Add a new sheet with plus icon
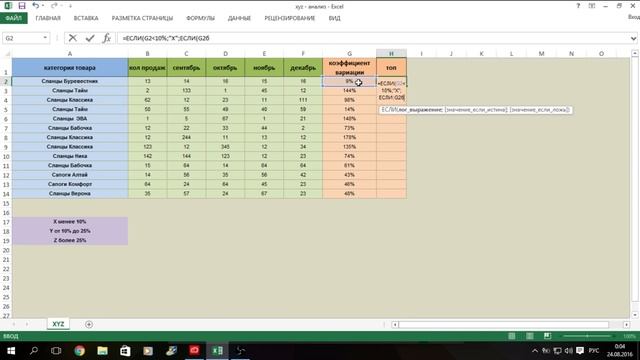This screenshot has height=360, width=640. click(89, 324)
